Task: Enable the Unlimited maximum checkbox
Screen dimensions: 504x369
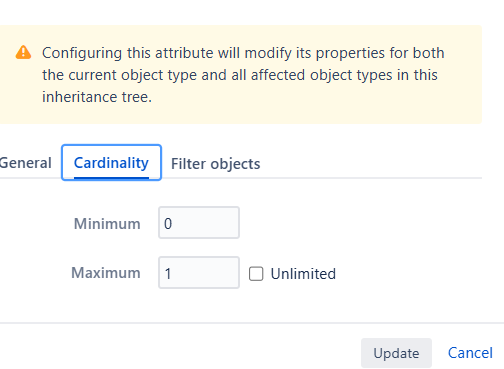Action: click(x=256, y=274)
